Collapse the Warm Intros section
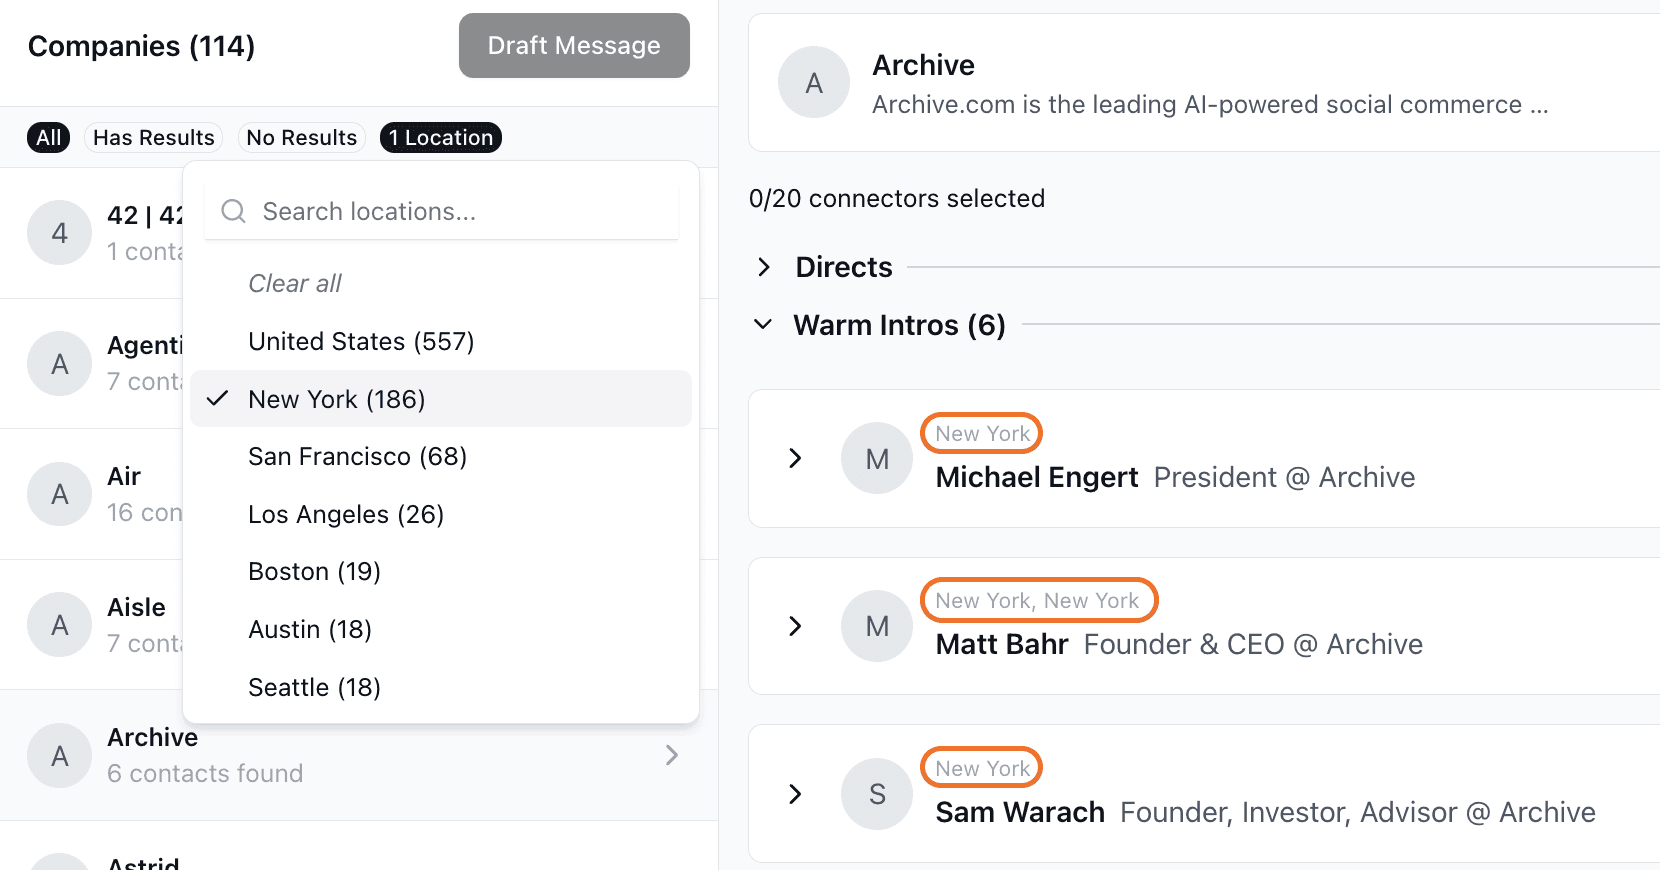The image size is (1660, 870). pos(763,325)
